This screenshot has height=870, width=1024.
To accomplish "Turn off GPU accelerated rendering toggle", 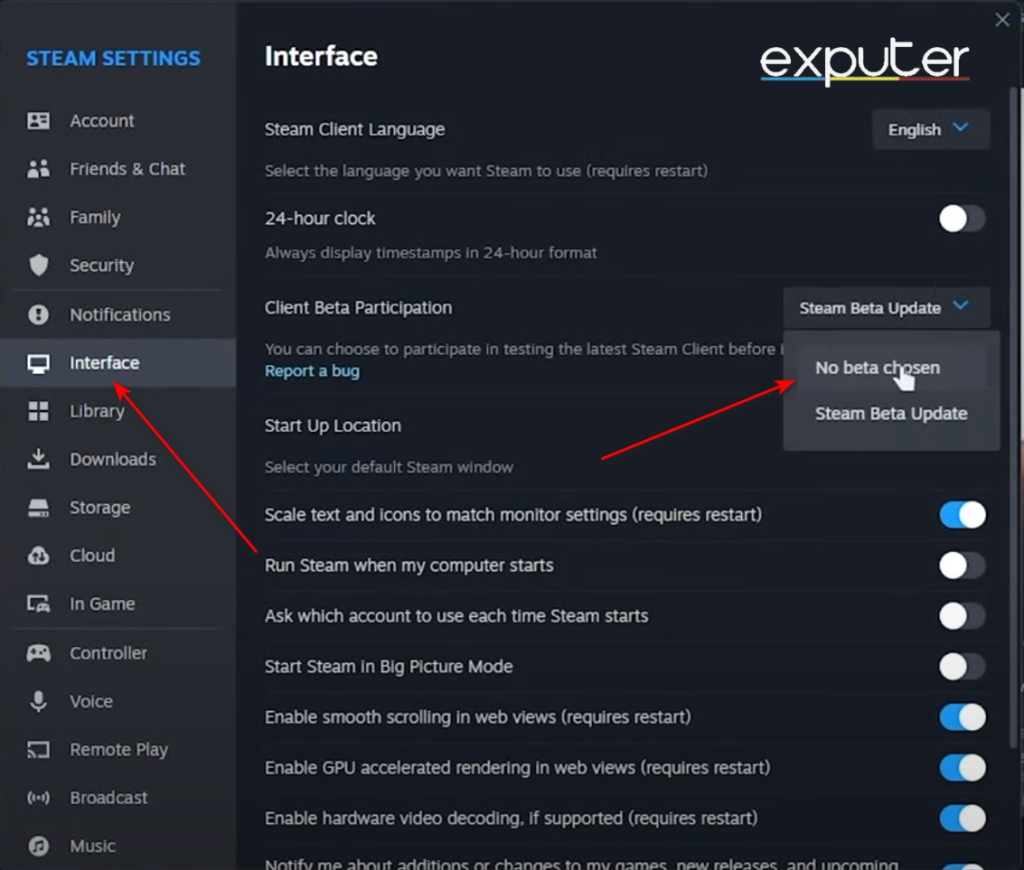I will pos(961,768).
